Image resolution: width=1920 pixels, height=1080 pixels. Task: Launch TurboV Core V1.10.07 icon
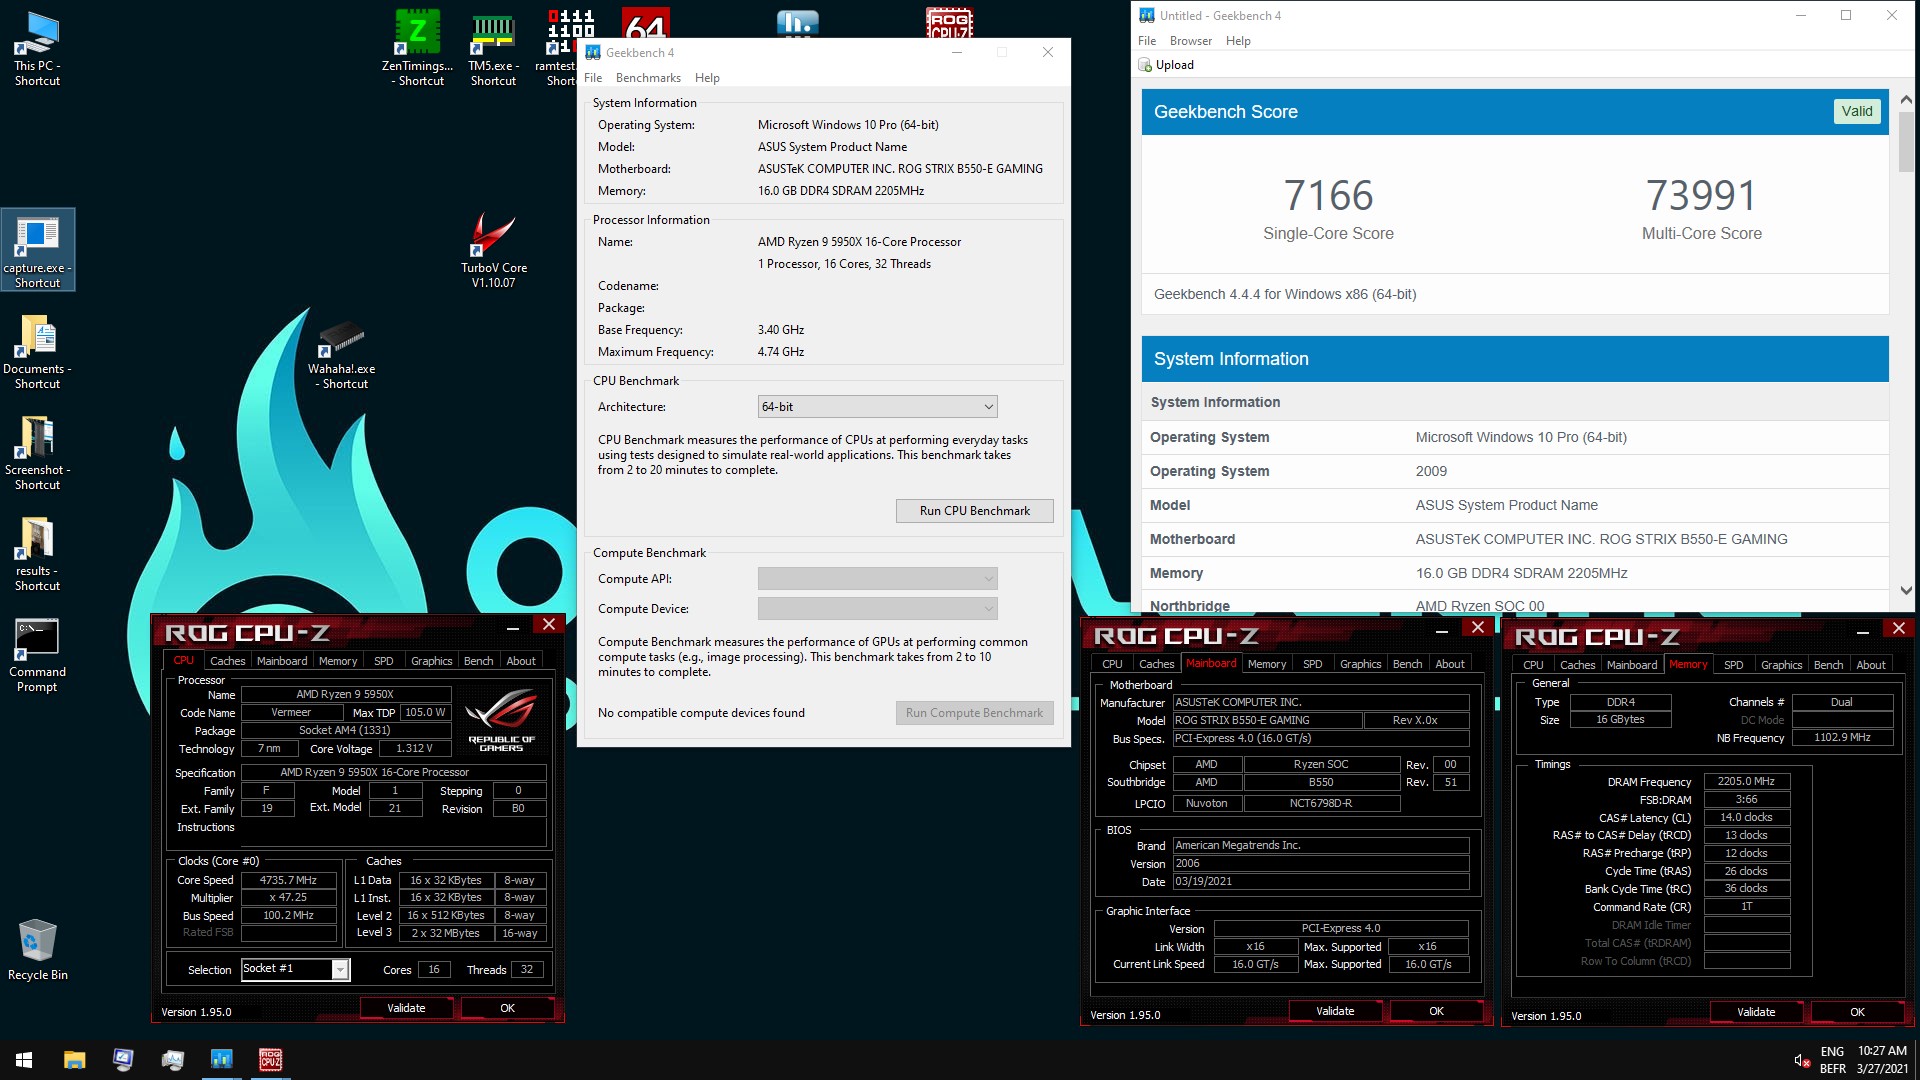[493, 251]
